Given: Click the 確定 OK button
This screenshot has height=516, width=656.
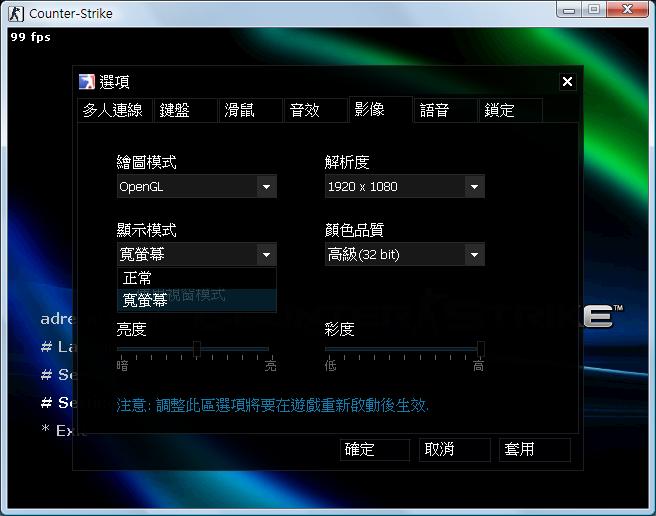Looking at the screenshot, I should [375, 450].
